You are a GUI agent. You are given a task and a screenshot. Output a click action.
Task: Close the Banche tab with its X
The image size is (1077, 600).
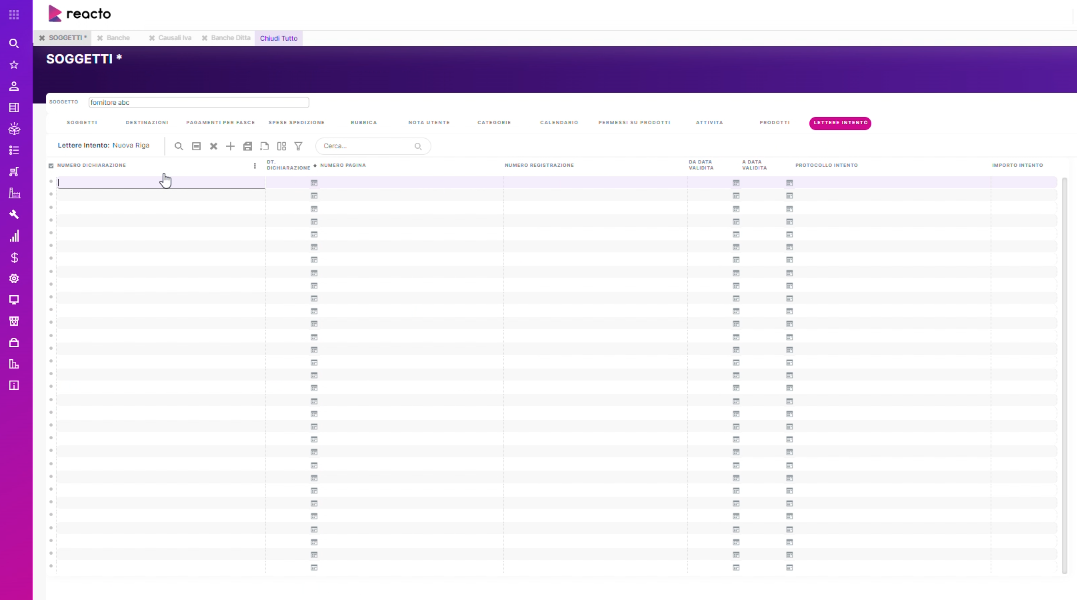point(100,38)
